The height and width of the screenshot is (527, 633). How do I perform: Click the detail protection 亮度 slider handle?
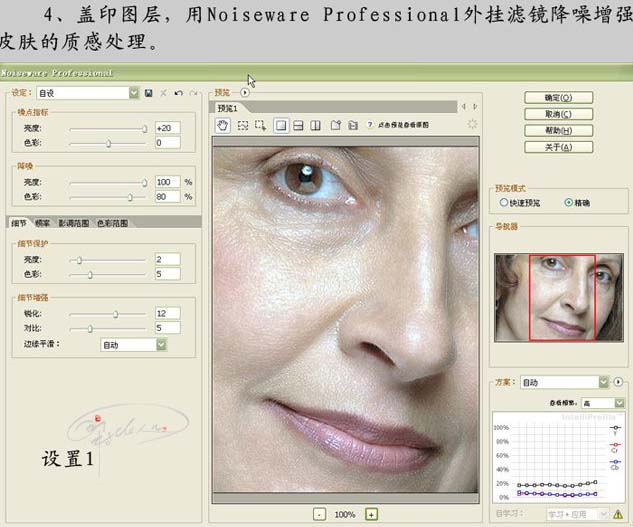point(79,260)
